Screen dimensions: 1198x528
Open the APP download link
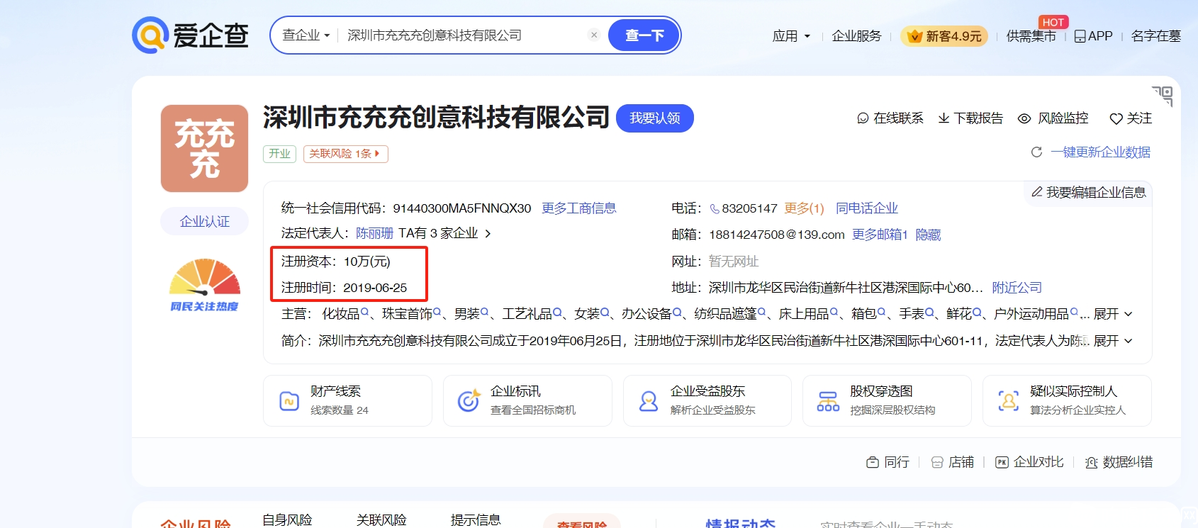click(x=1093, y=36)
